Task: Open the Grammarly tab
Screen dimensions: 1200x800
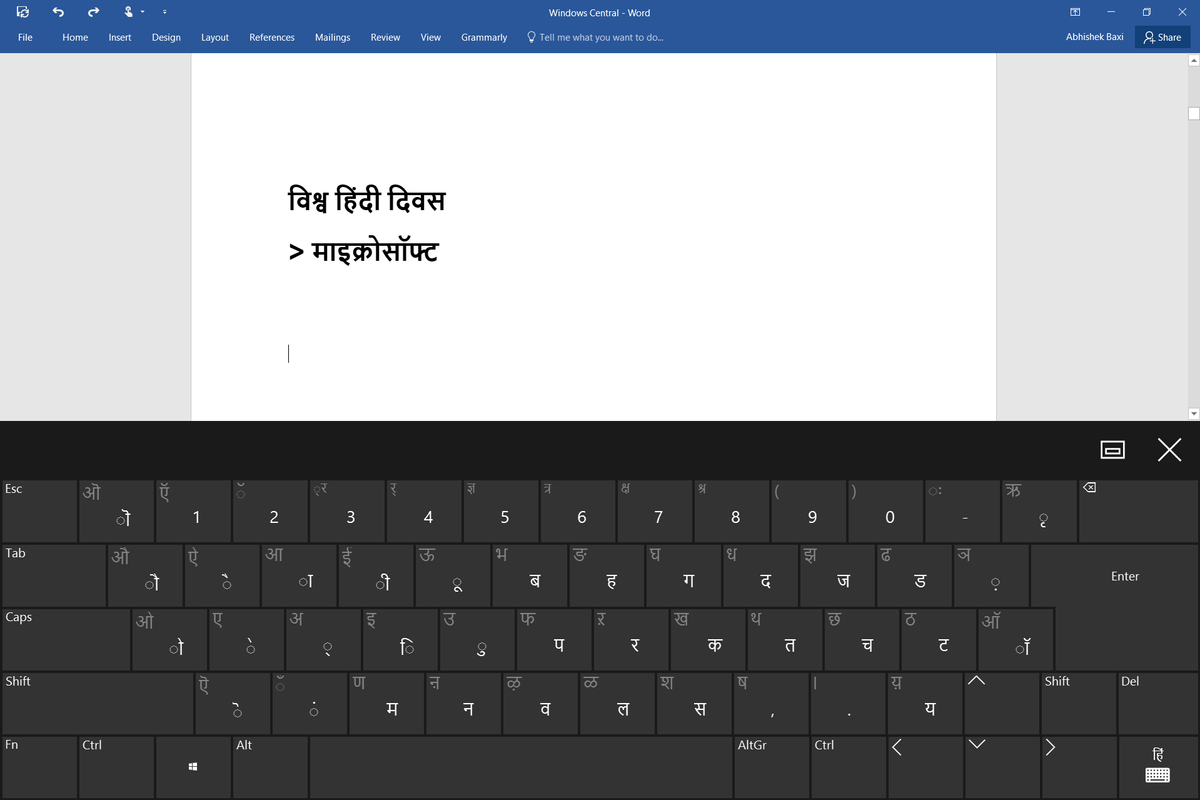Action: click(484, 37)
